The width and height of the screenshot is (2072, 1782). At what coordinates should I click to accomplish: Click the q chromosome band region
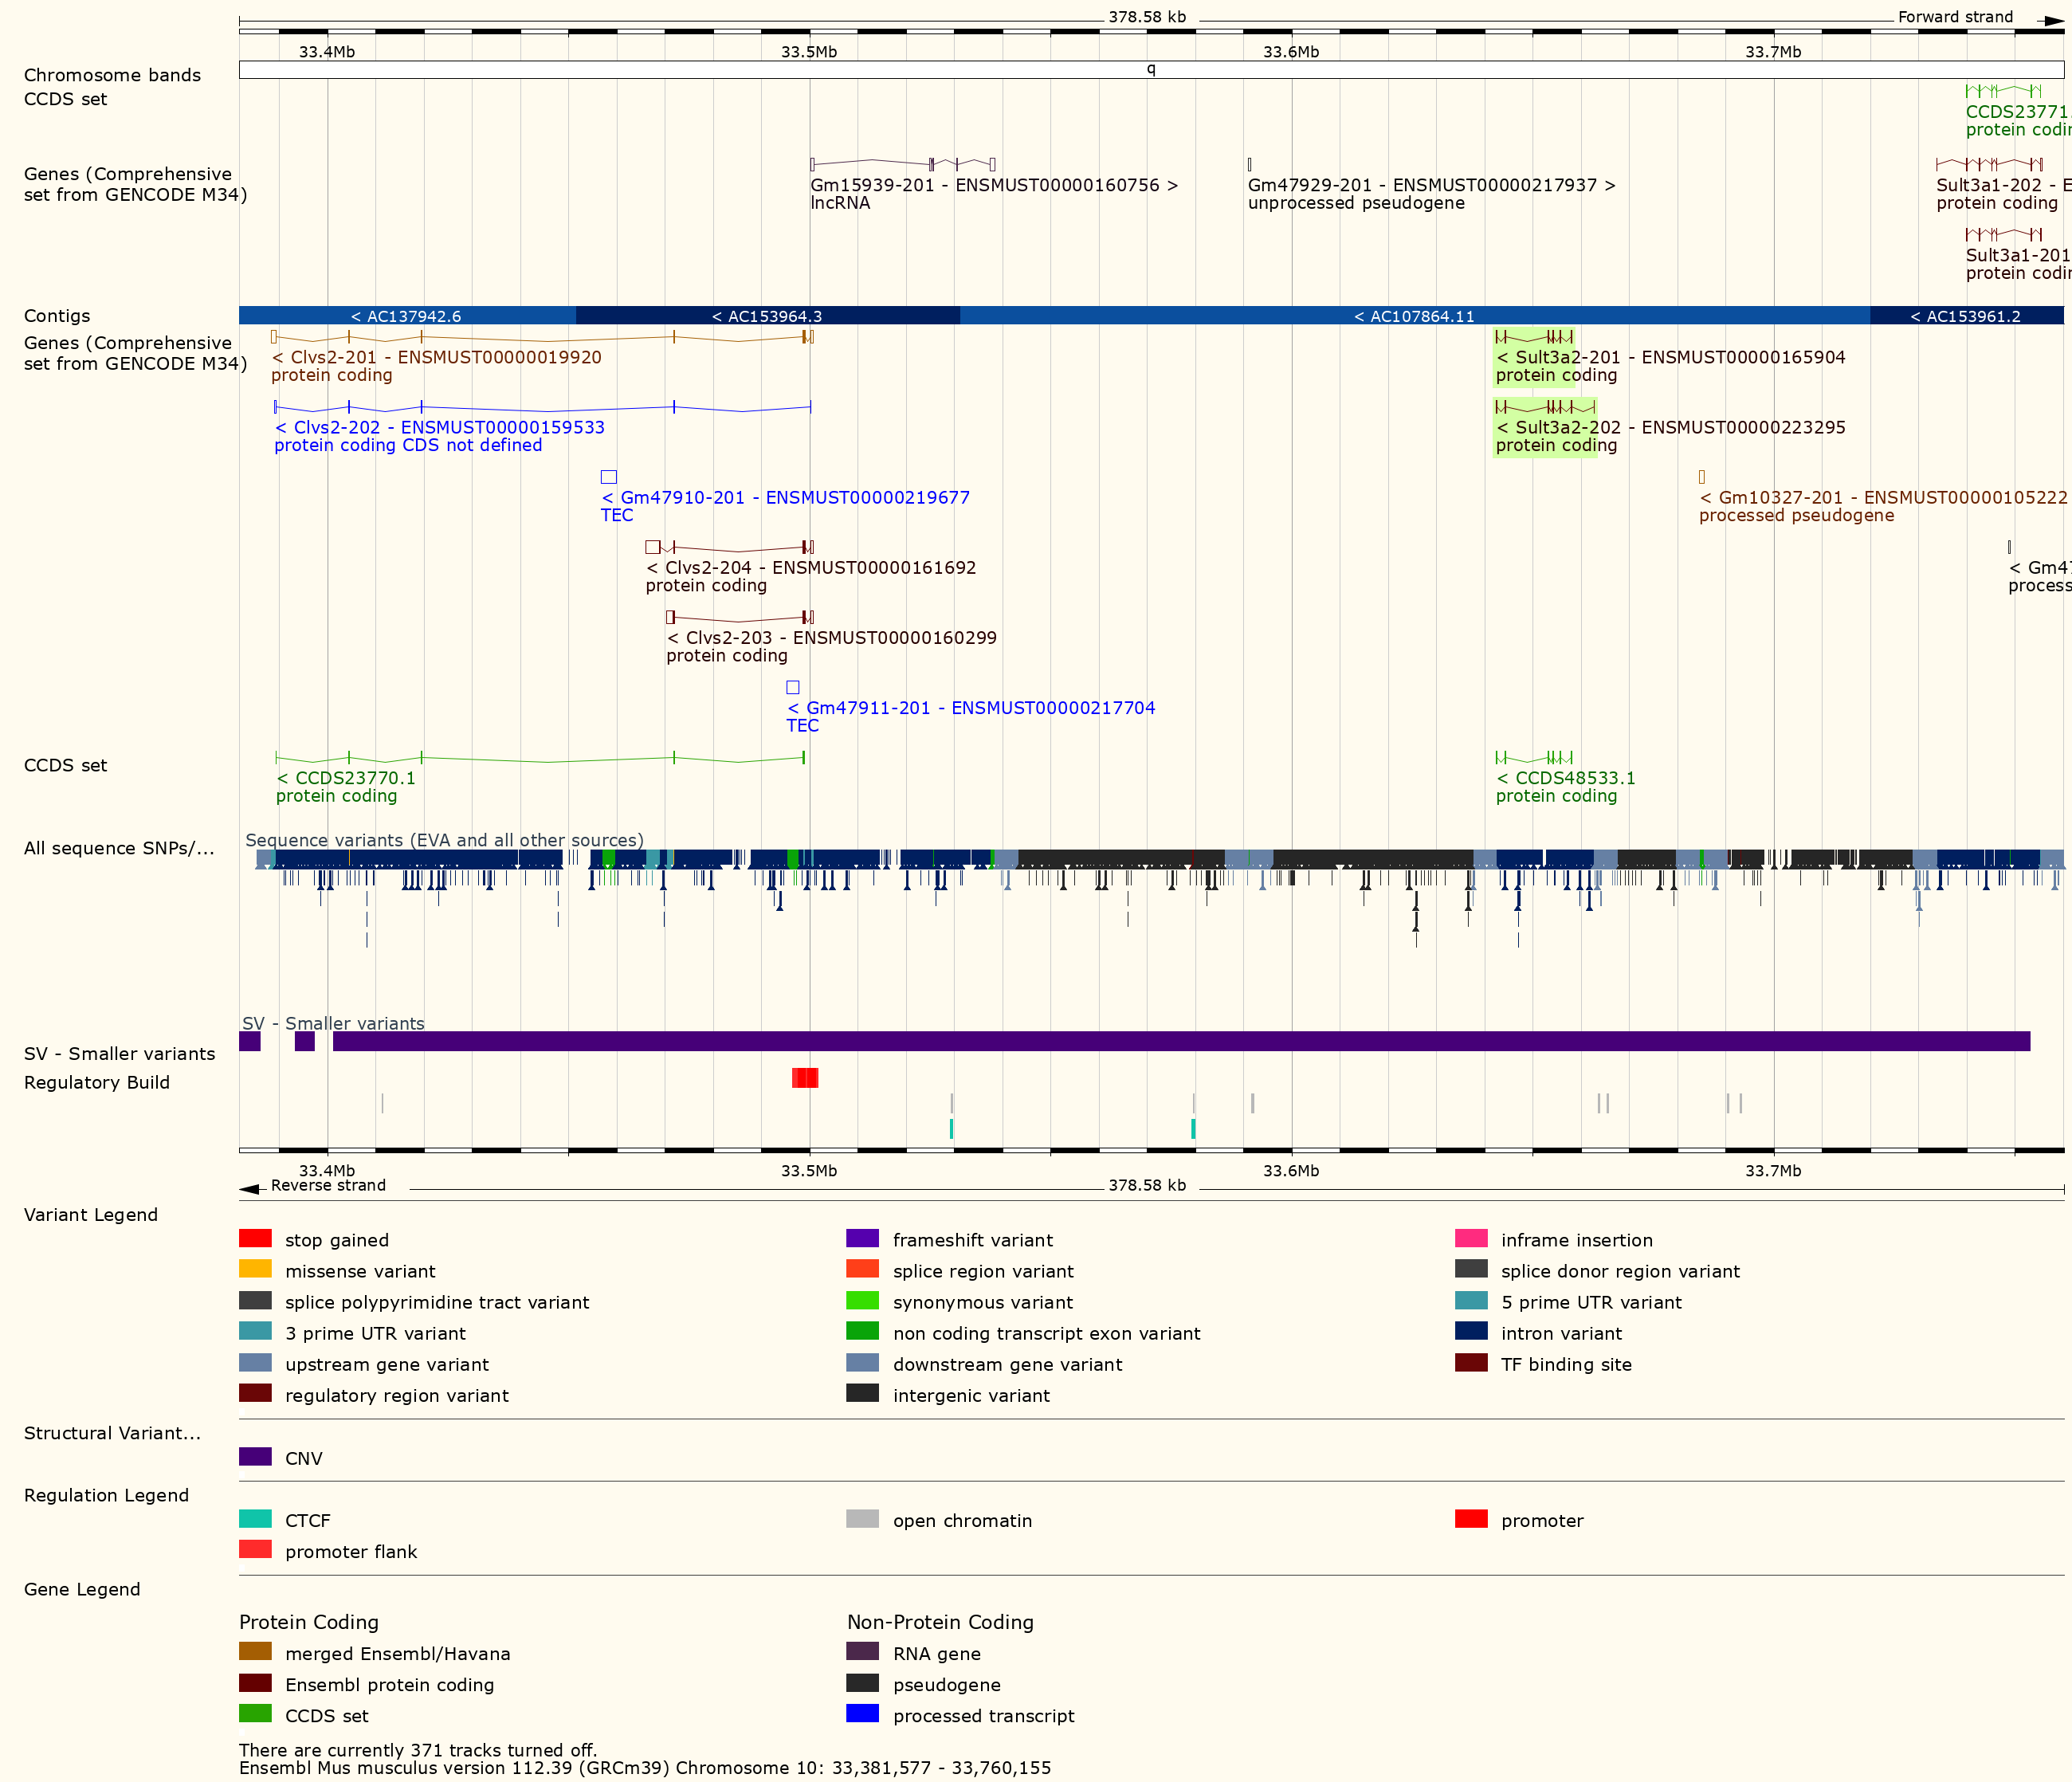(1151, 70)
